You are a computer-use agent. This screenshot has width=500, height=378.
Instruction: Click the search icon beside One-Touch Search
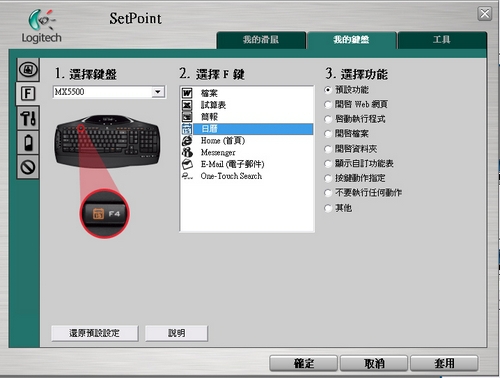187,176
